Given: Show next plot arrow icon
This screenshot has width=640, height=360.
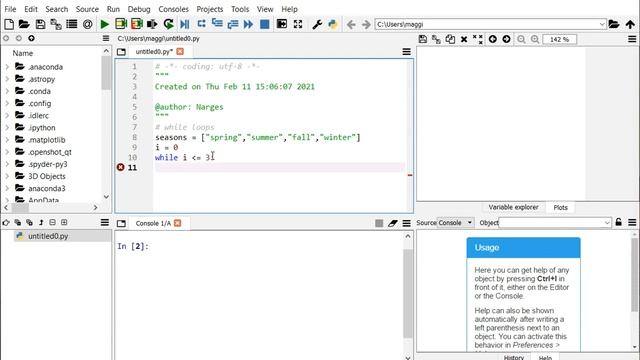Looking at the screenshot, I should (507, 39).
